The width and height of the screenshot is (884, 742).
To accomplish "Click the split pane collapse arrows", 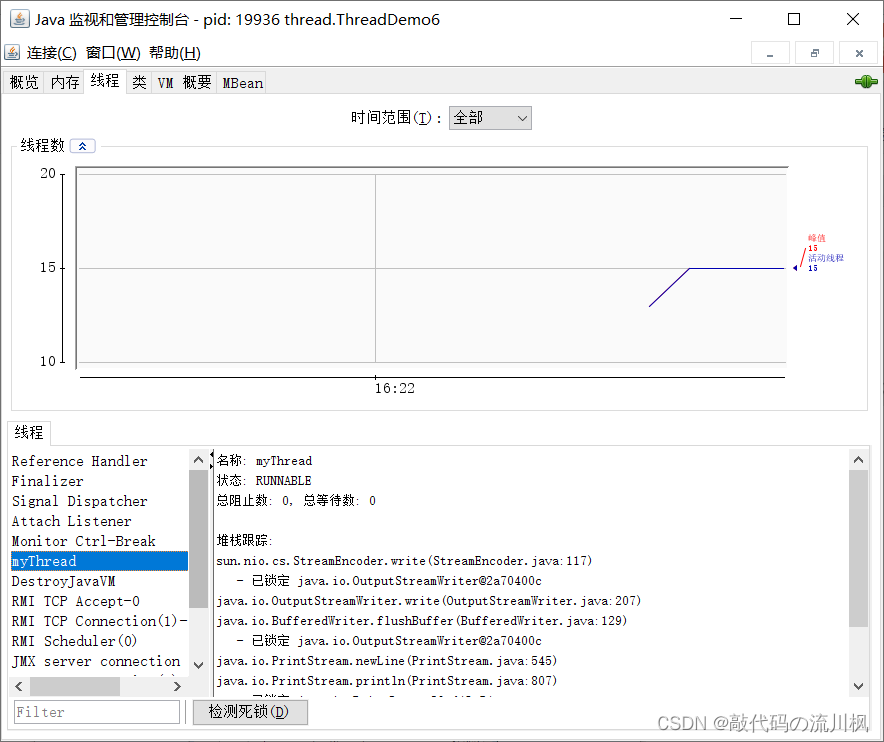I will point(212,460).
